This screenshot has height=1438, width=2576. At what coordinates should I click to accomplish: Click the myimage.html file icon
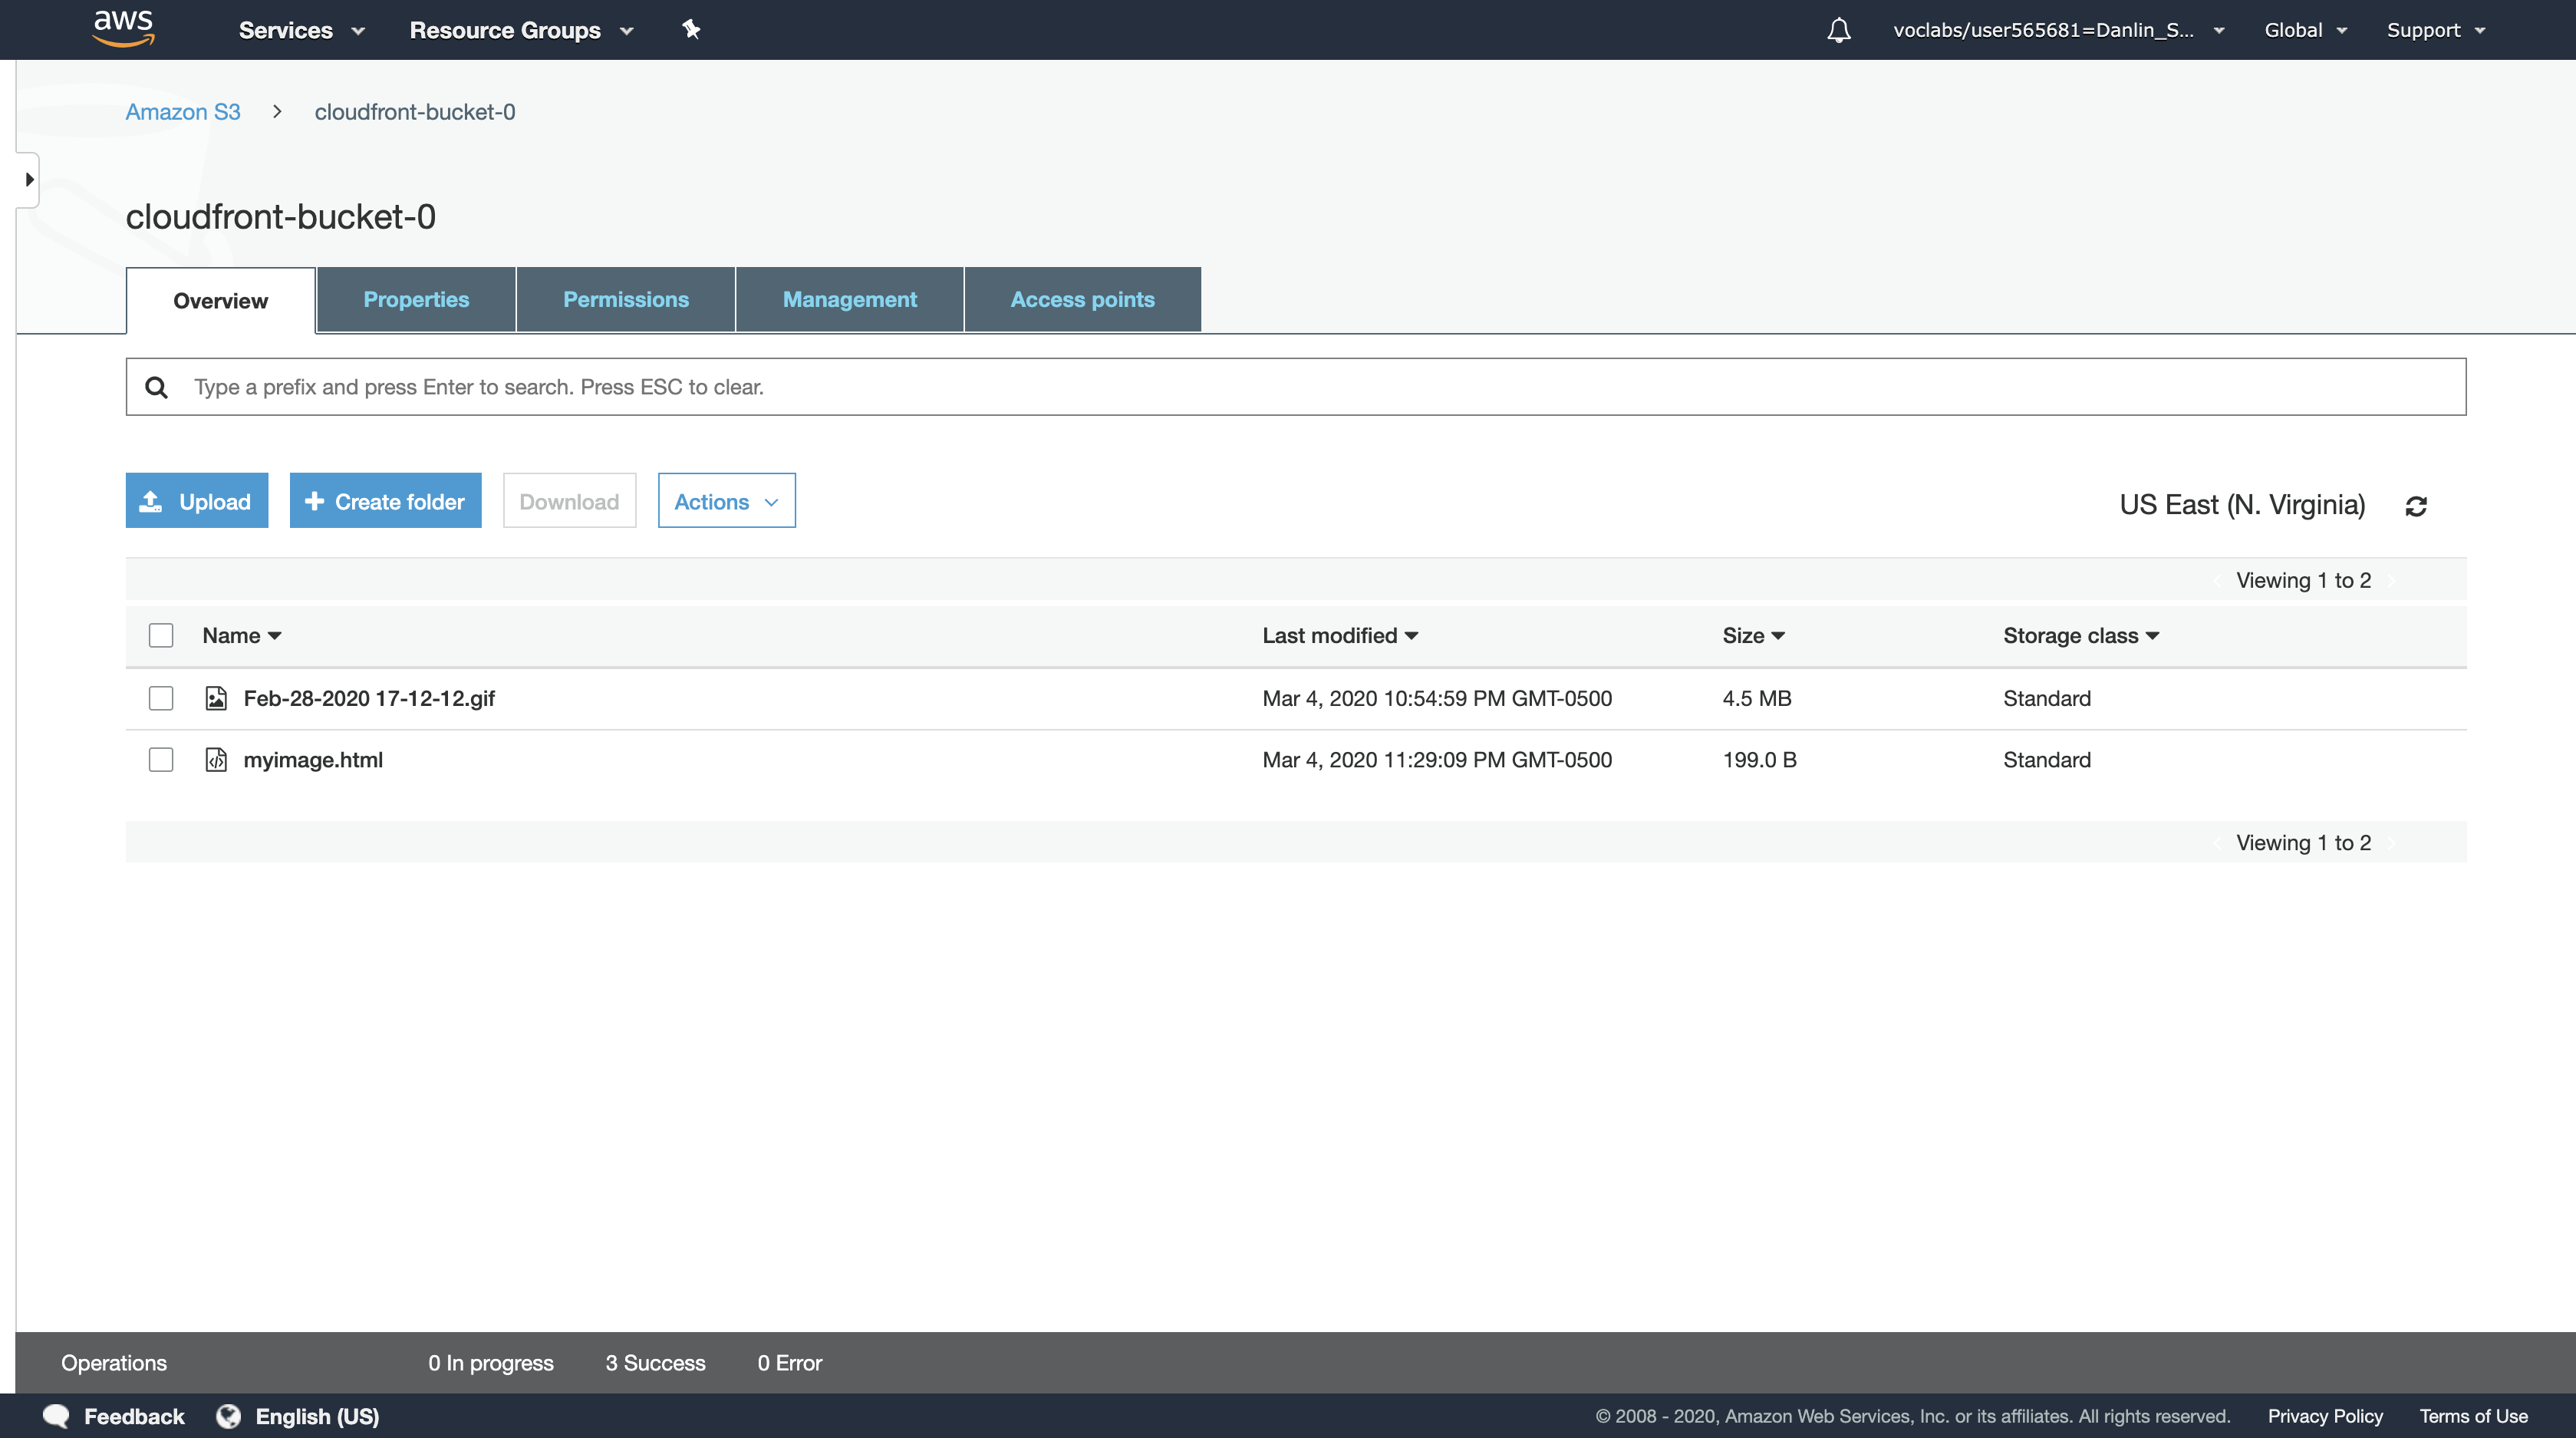(216, 760)
